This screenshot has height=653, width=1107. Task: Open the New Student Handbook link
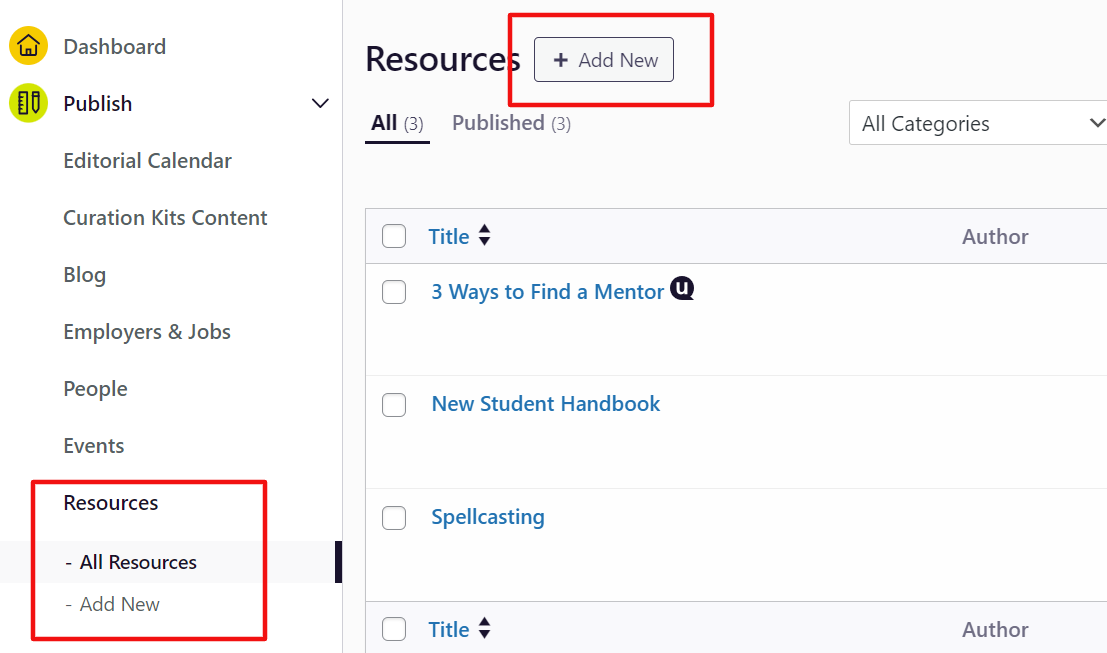[x=546, y=404]
